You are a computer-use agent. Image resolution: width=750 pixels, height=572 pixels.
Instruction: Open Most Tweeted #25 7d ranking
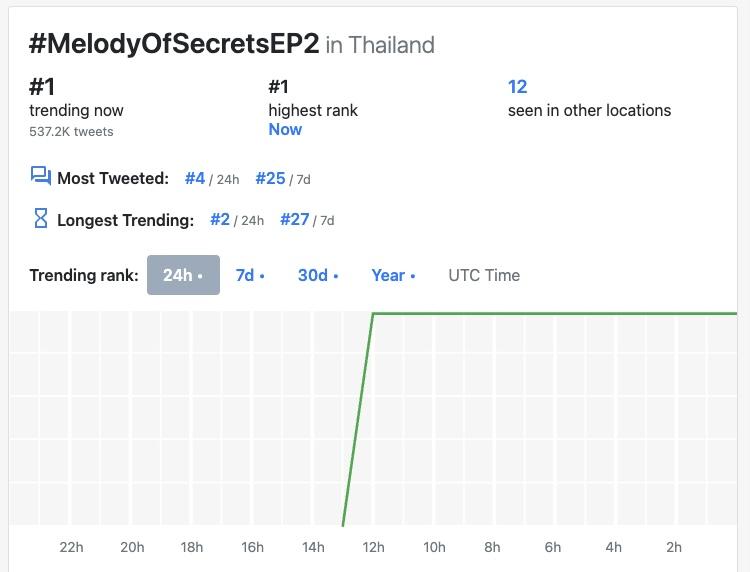pyautogui.click(x=270, y=178)
